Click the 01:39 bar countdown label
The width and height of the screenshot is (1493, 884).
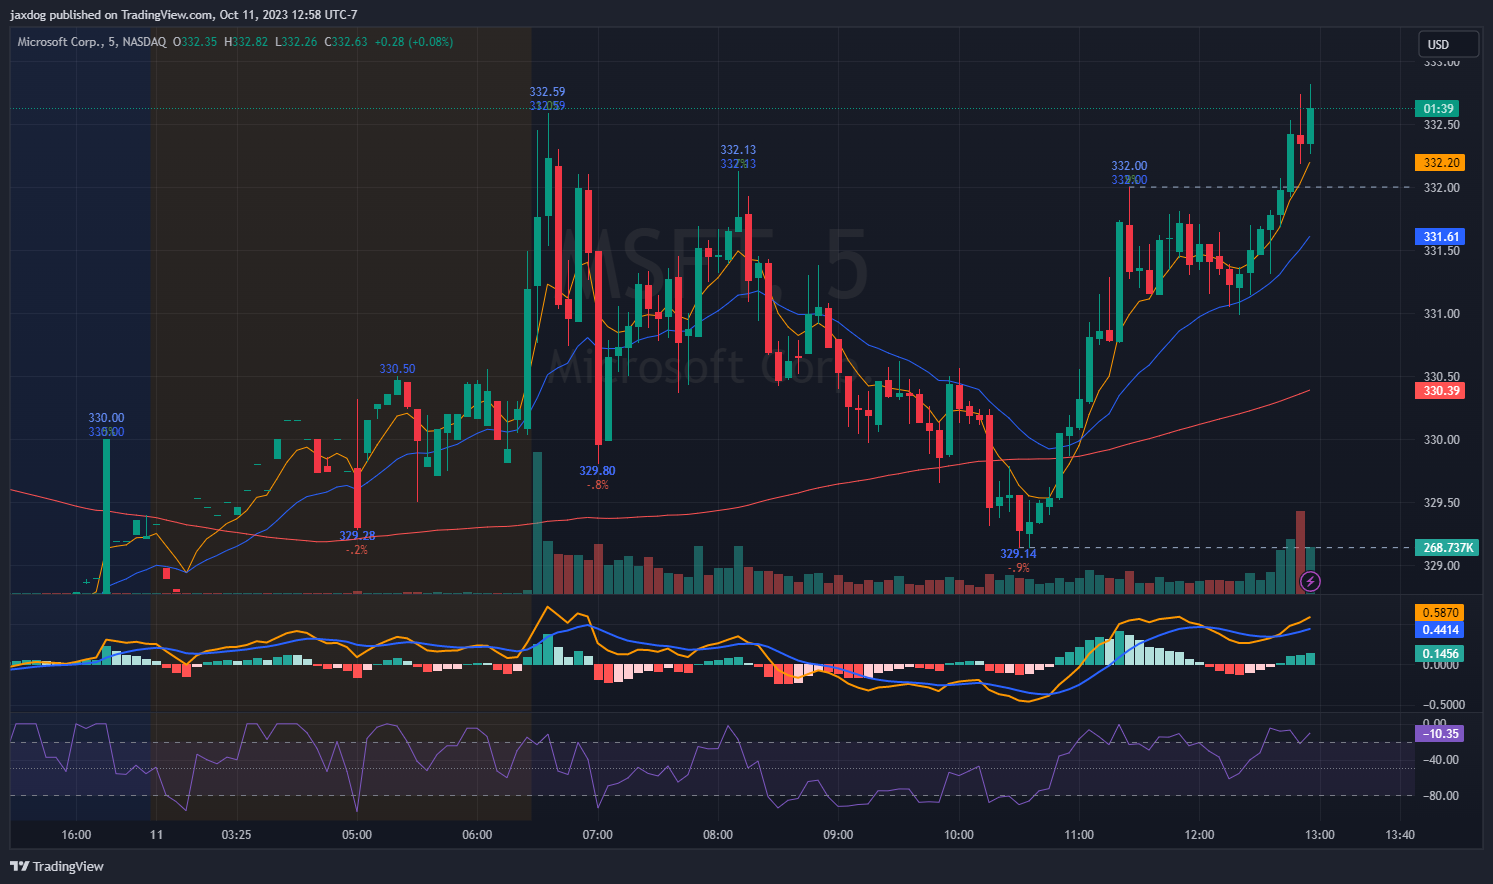[x=1438, y=109]
